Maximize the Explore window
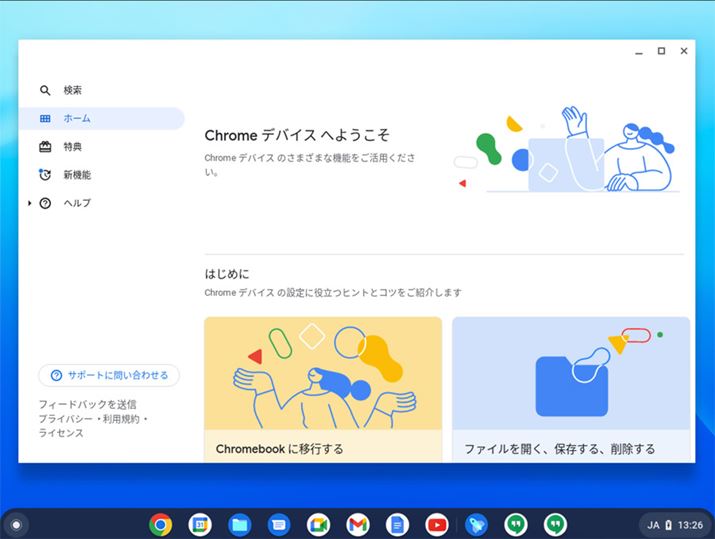Screen dimensions: 715x539 tap(661, 51)
